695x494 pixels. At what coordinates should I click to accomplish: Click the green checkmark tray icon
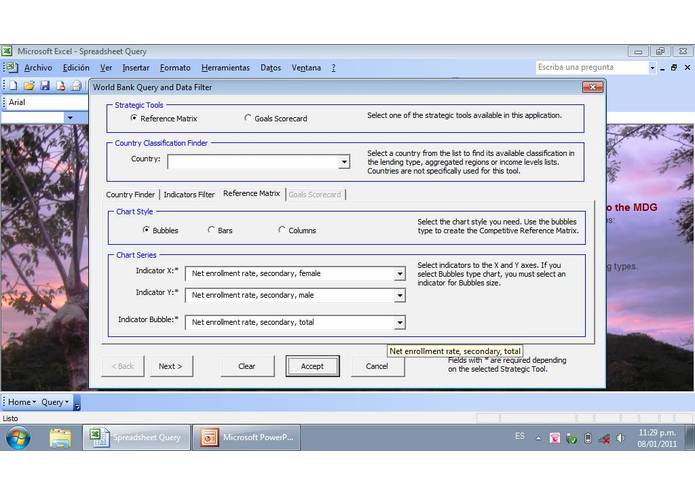click(x=571, y=439)
